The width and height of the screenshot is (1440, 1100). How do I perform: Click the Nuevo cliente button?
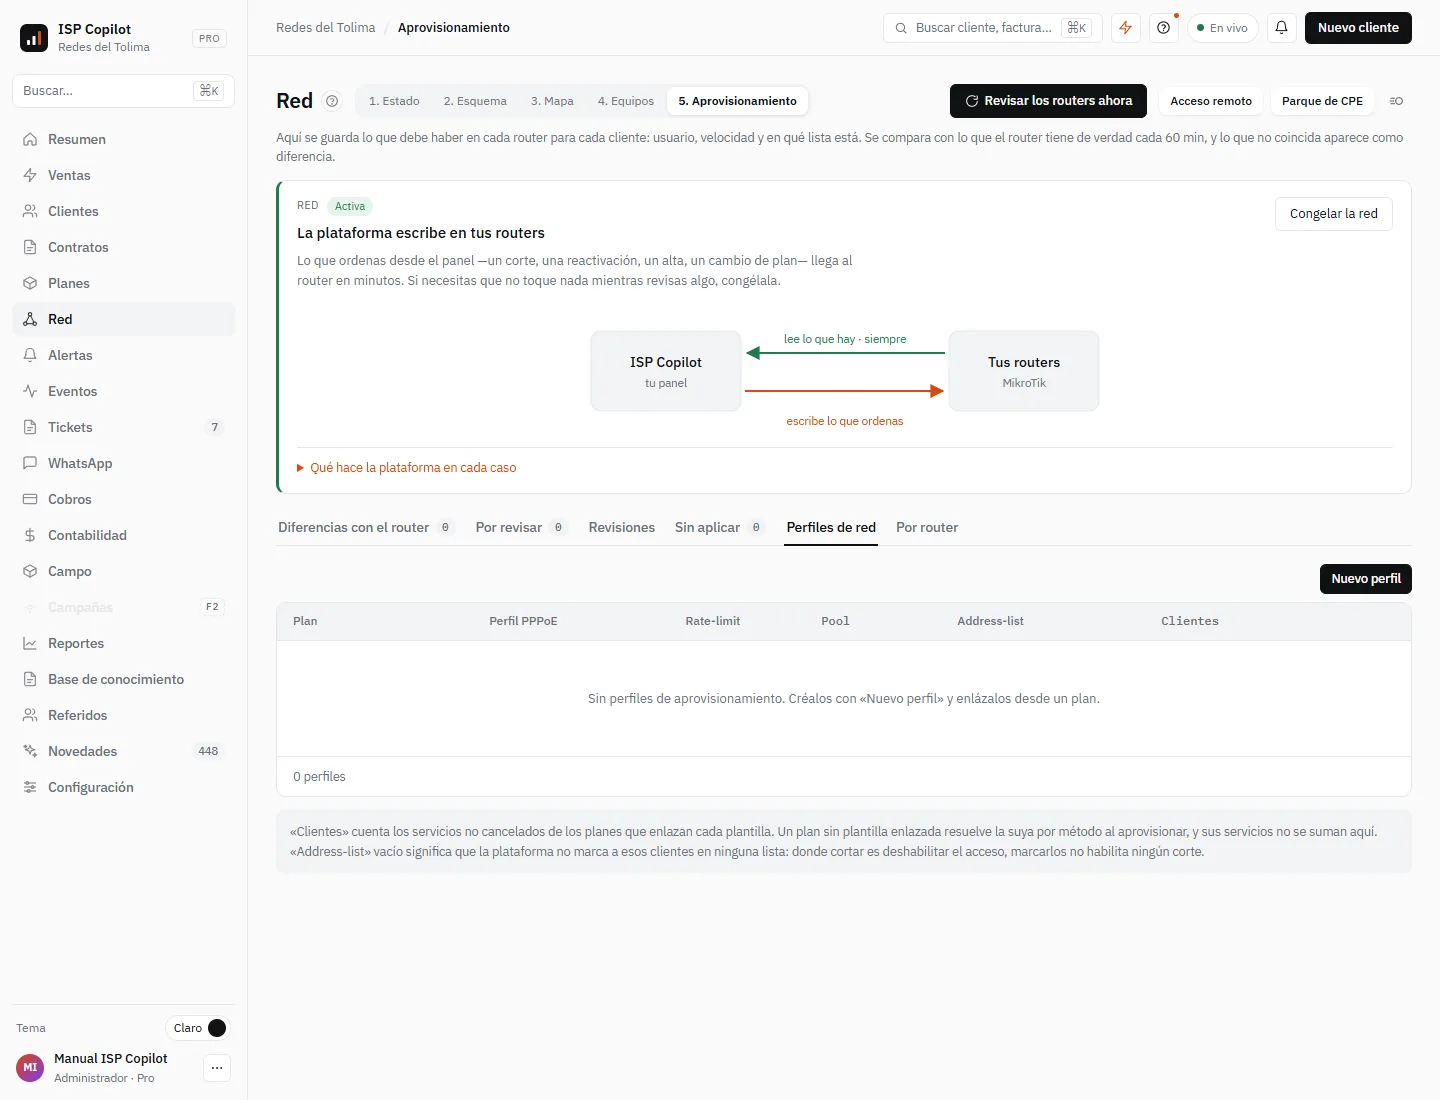point(1358,28)
